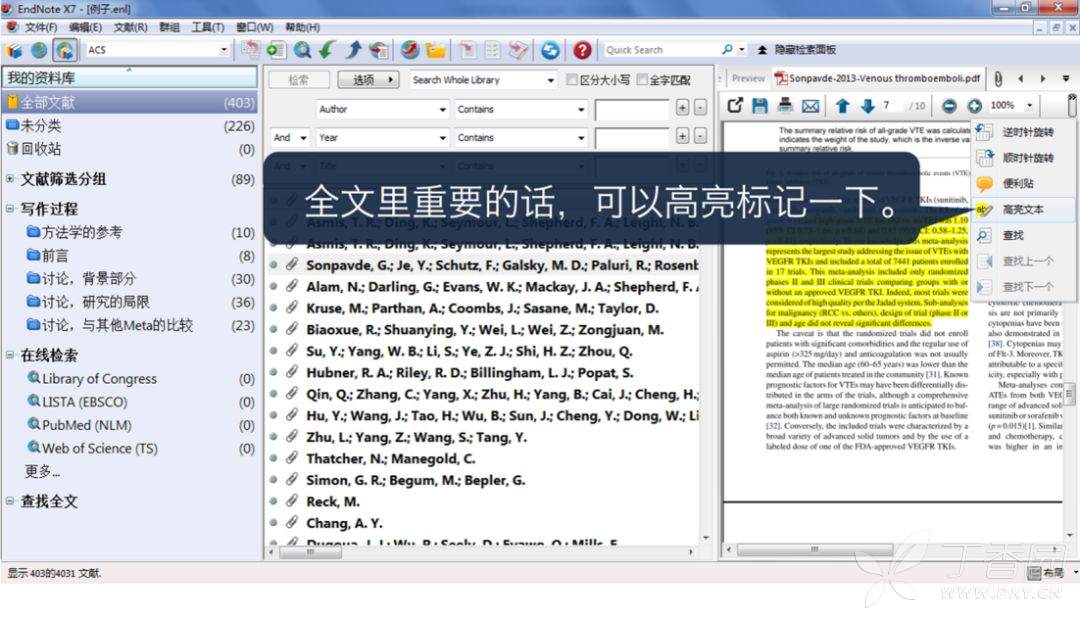Choose 逆时针旋转 from PDF tools menu

(1024, 132)
